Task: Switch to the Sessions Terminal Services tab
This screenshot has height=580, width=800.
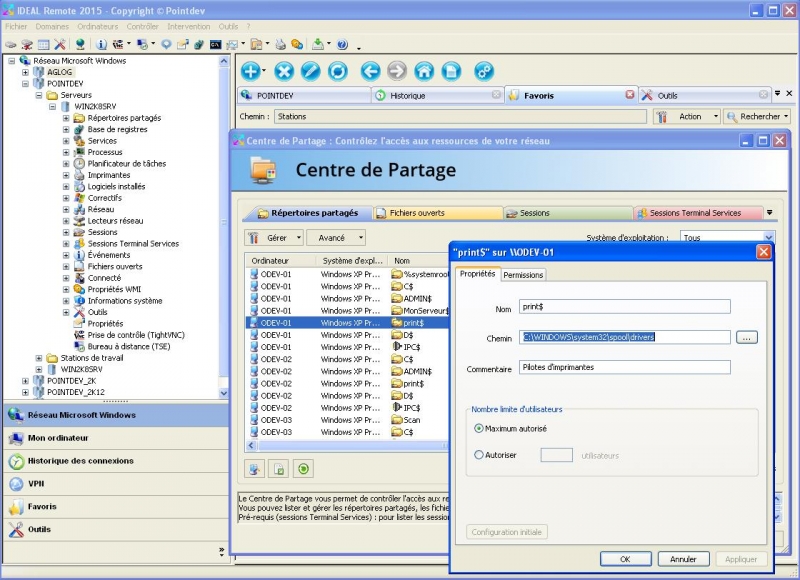Action: 698,213
